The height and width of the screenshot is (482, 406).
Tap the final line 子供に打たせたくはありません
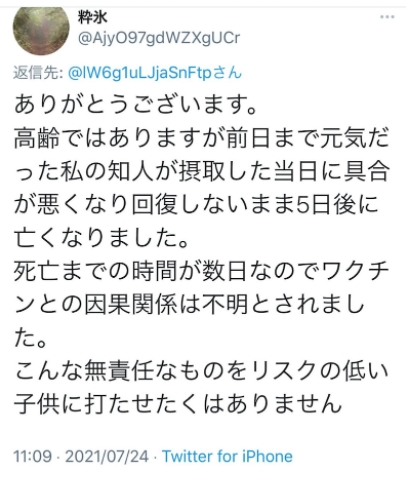pos(178,404)
